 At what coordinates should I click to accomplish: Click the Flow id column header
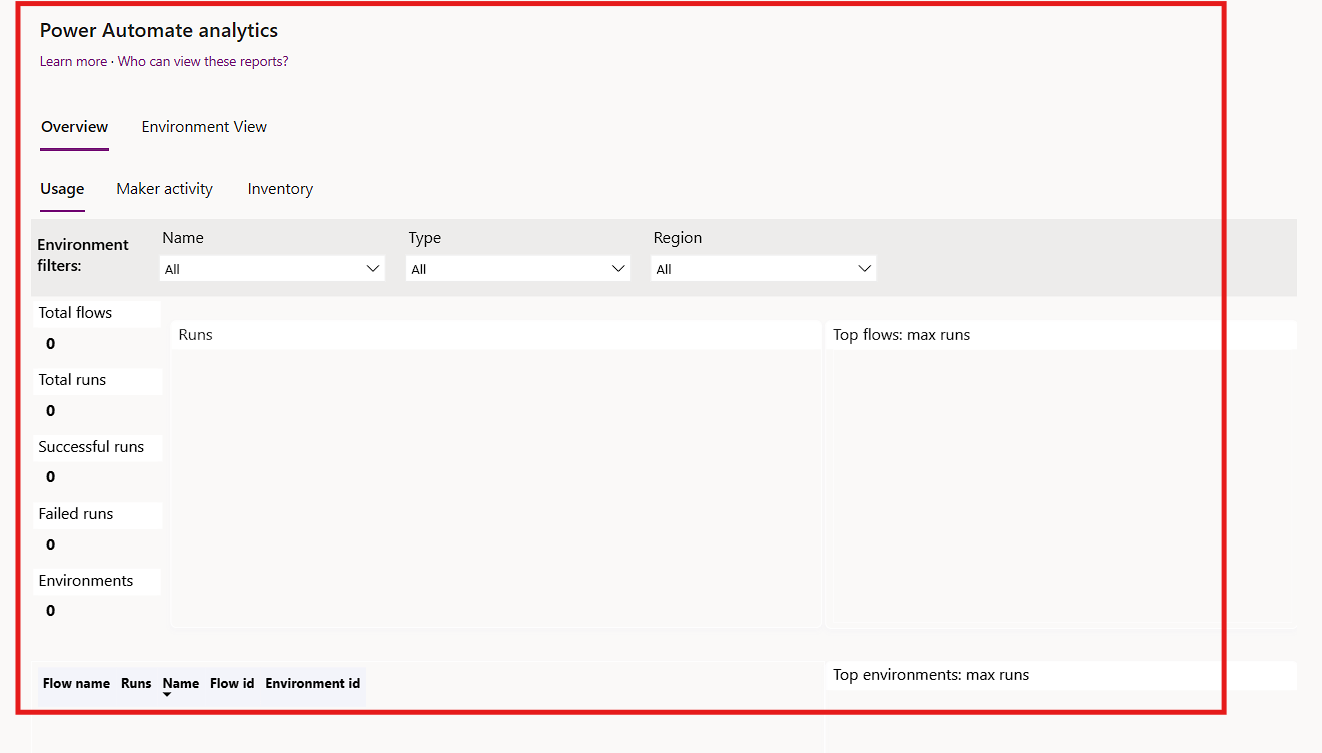point(232,684)
